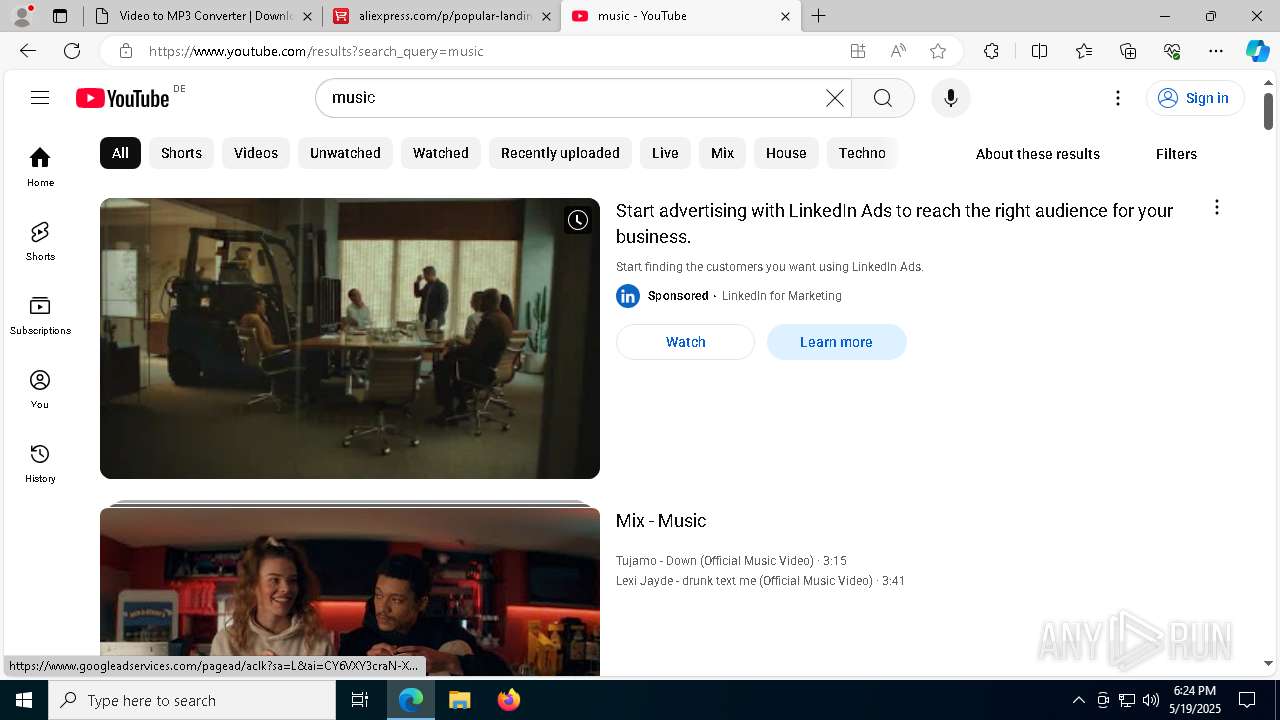Click the LinkedIn for Marketing link
The image size is (1280, 720).
coord(781,296)
